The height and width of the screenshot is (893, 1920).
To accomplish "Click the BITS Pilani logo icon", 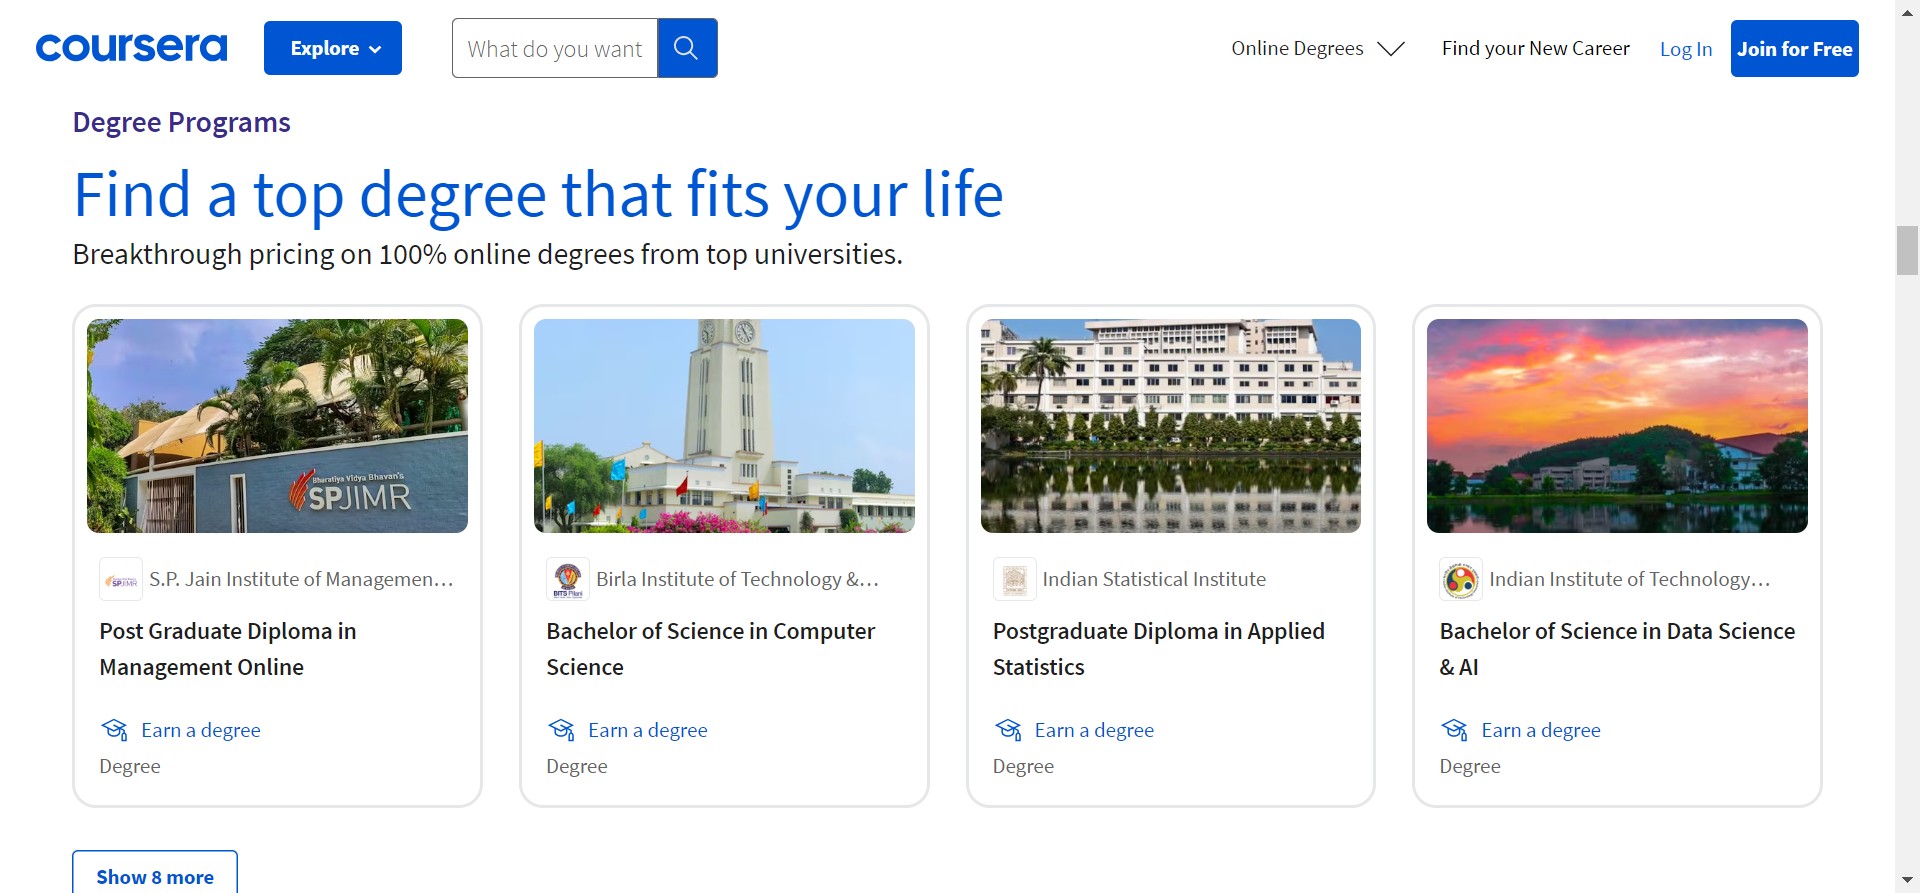I will (568, 580).
